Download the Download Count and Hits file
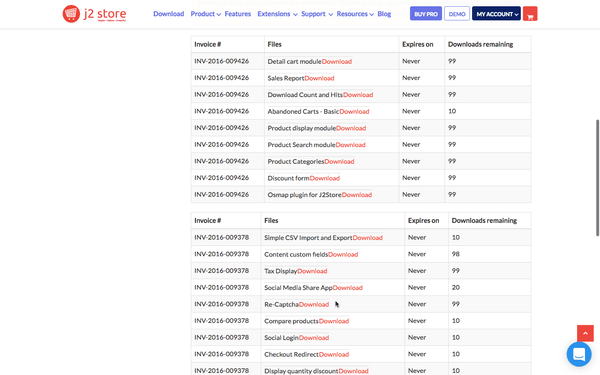The image size is (600, 375). pyautogui.click(x=358, y=95)
